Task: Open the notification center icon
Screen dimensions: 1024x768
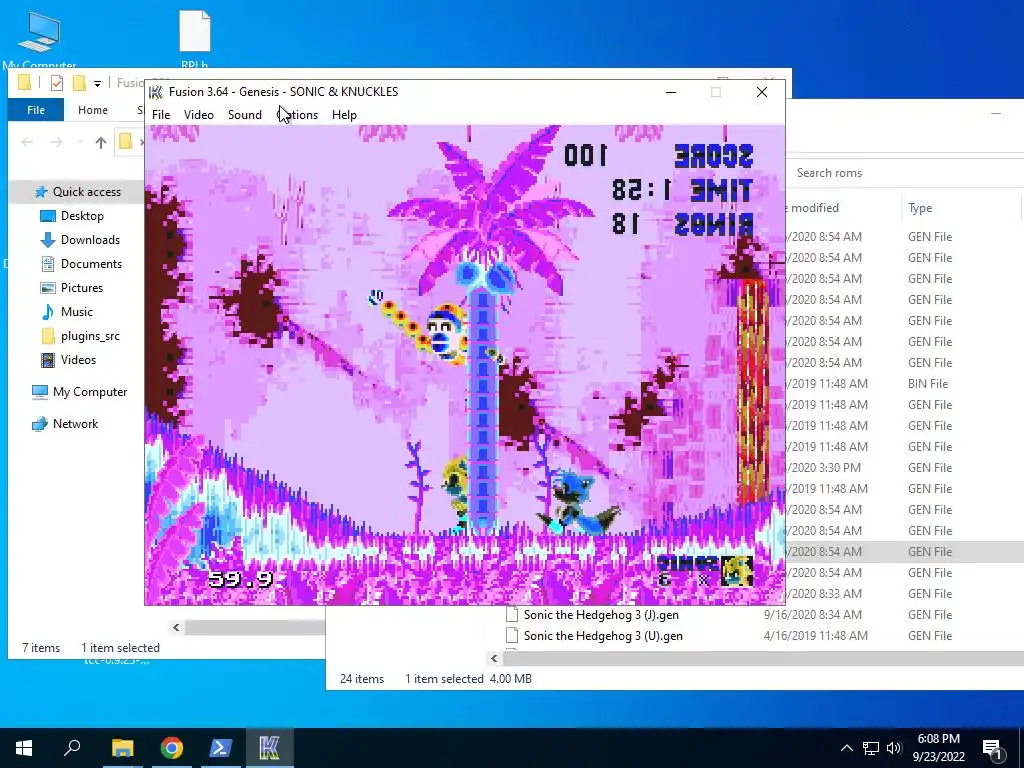Action: click(x=992, y=748)
